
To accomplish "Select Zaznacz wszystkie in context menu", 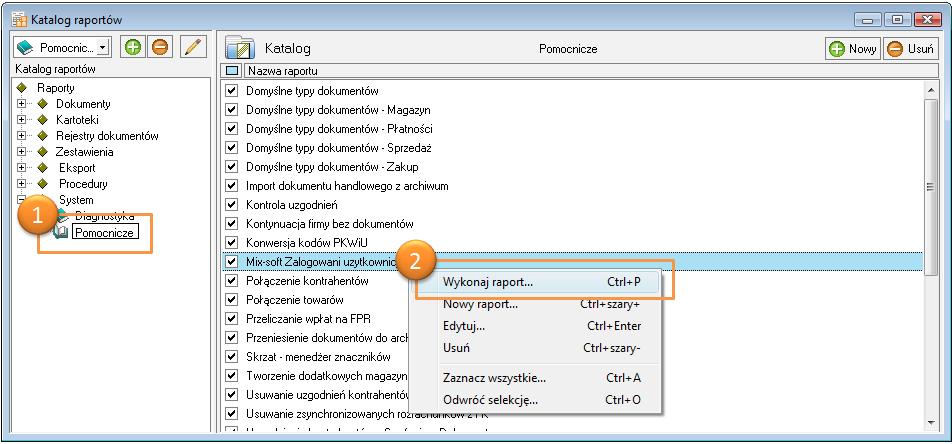I will (x=494, y=378).
